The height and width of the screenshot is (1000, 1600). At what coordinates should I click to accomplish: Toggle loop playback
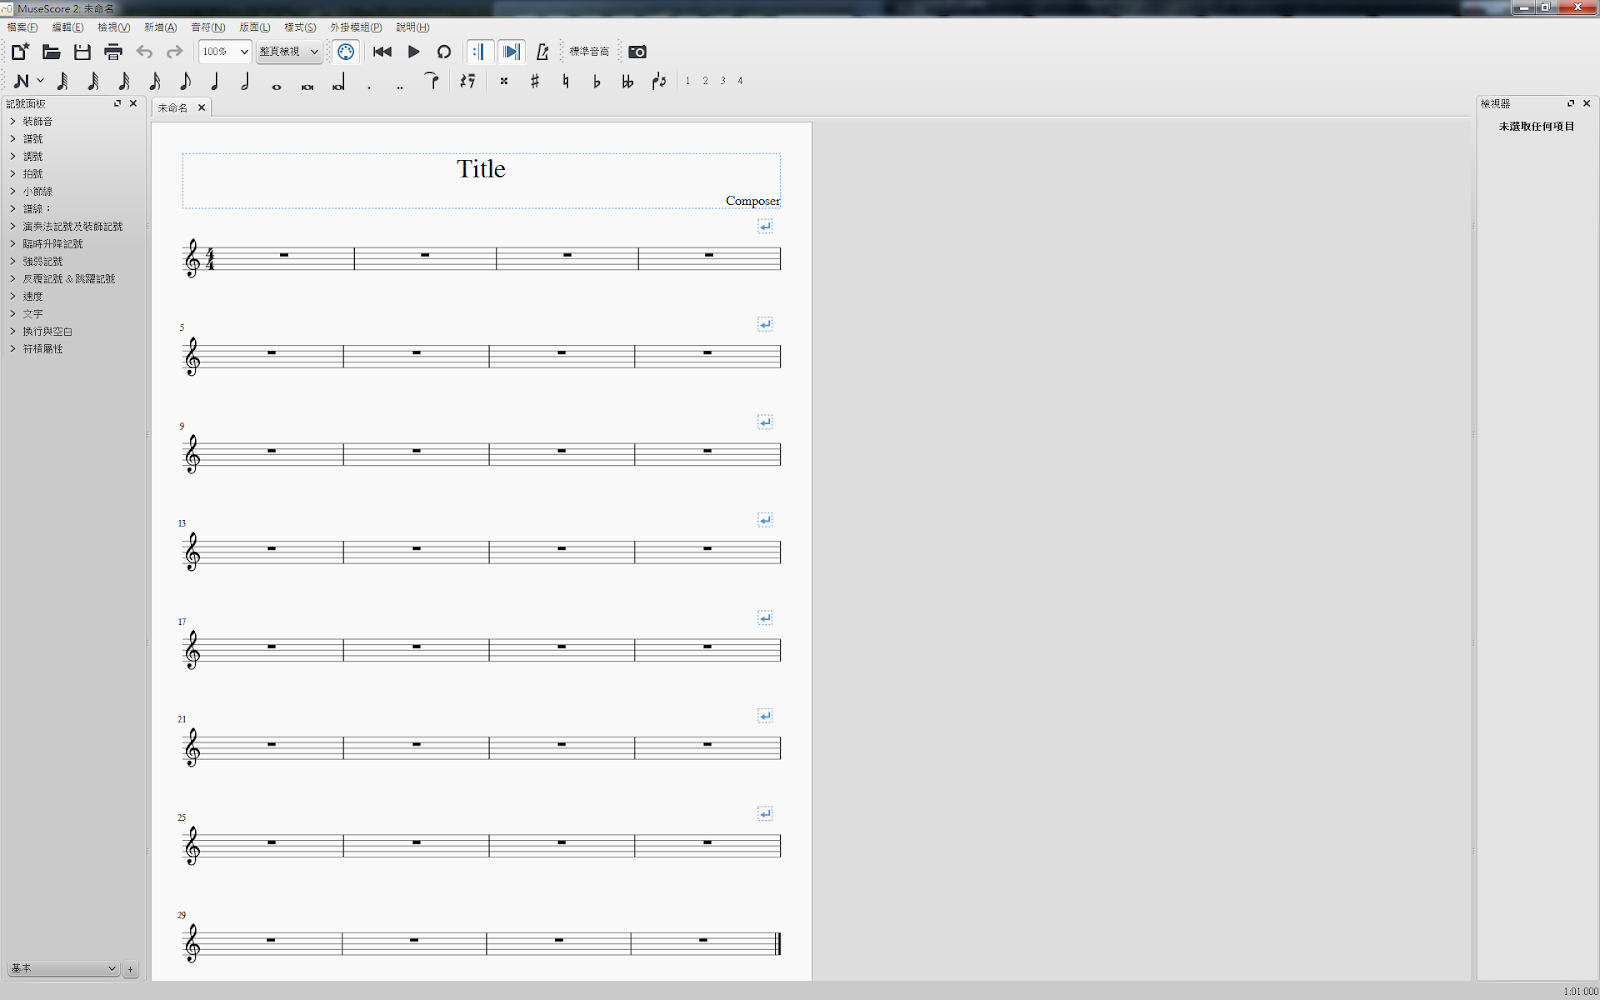pos(444,51)
